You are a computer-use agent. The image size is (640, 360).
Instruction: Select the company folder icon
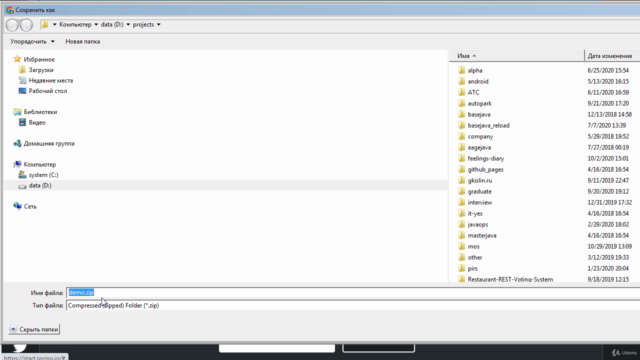[x=462, y=136]
